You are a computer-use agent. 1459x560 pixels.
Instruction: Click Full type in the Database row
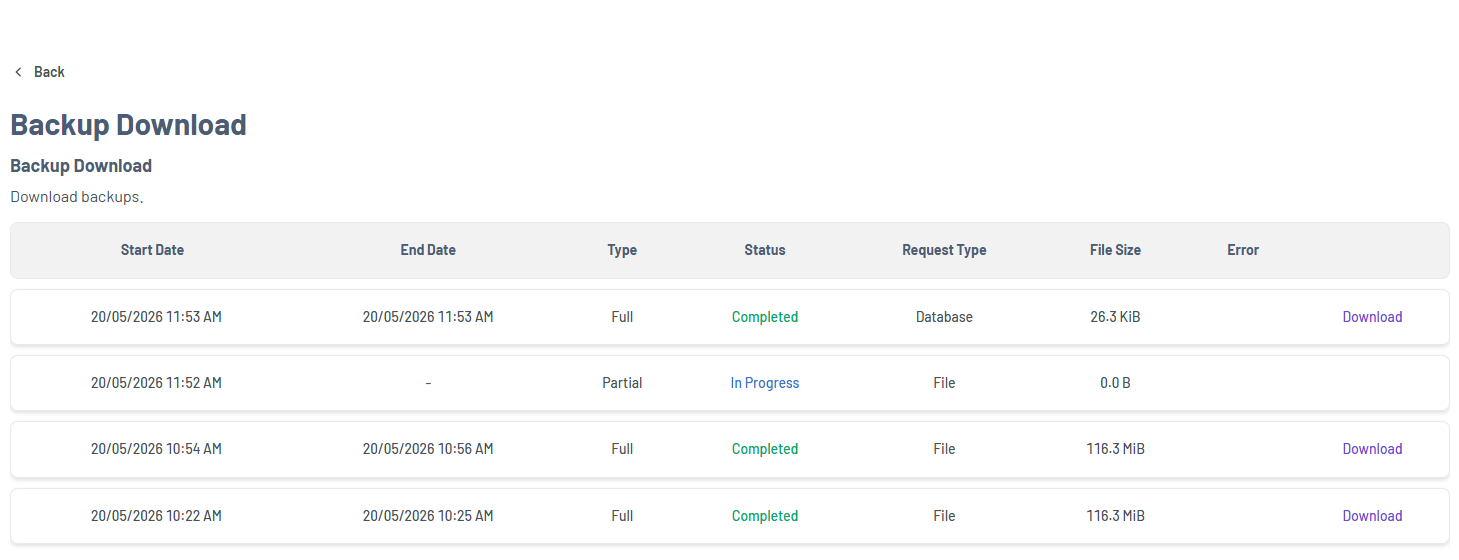pos(622,317)
